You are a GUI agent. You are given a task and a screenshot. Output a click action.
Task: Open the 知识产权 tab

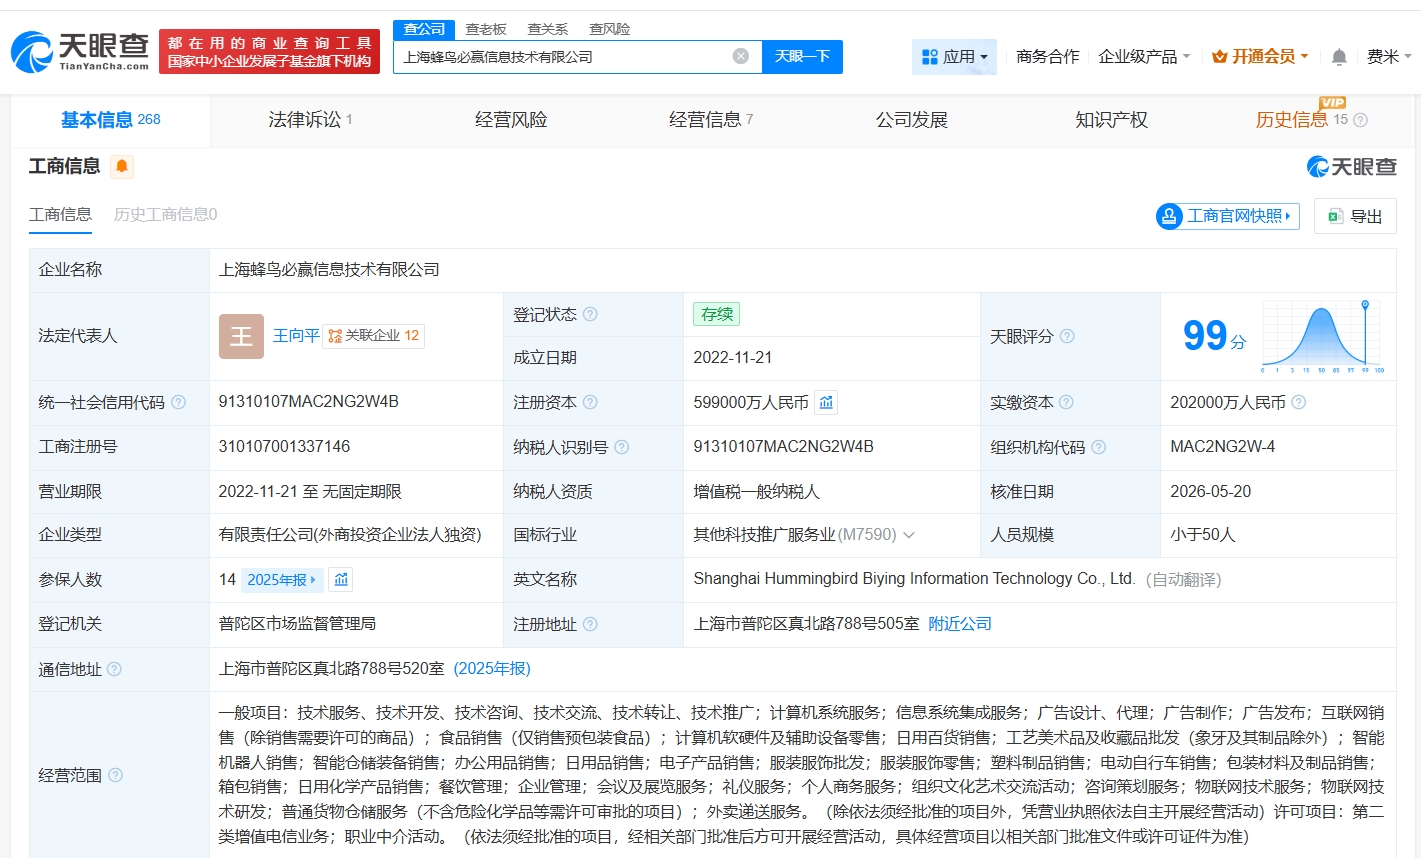coord(1112,120)
